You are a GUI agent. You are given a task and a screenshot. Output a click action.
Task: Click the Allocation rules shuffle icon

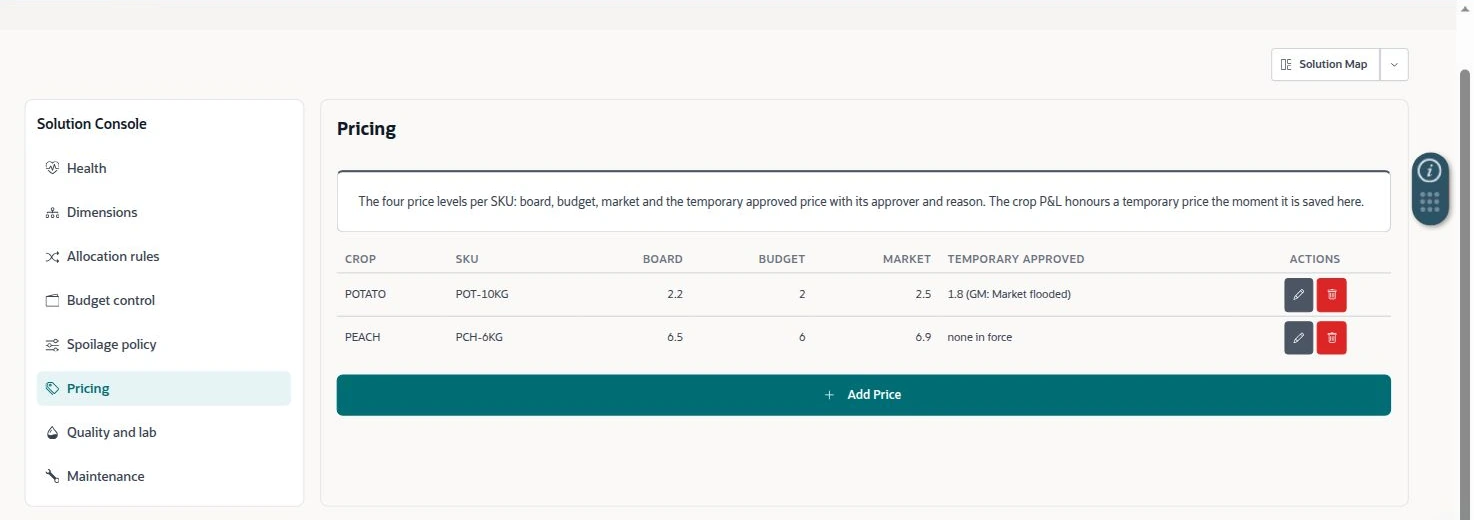[53, 256]
